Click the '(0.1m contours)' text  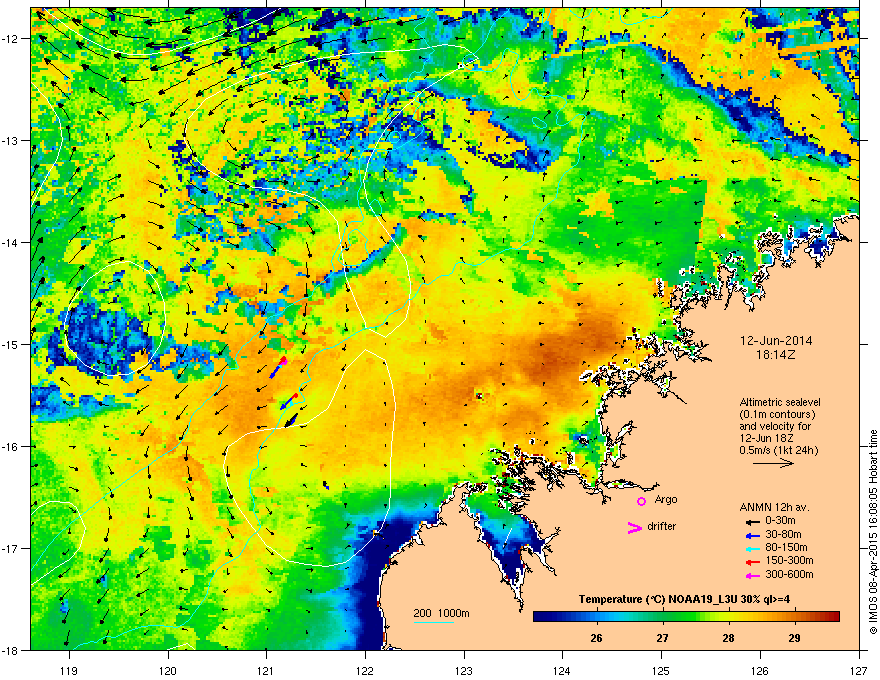point(777,415)
